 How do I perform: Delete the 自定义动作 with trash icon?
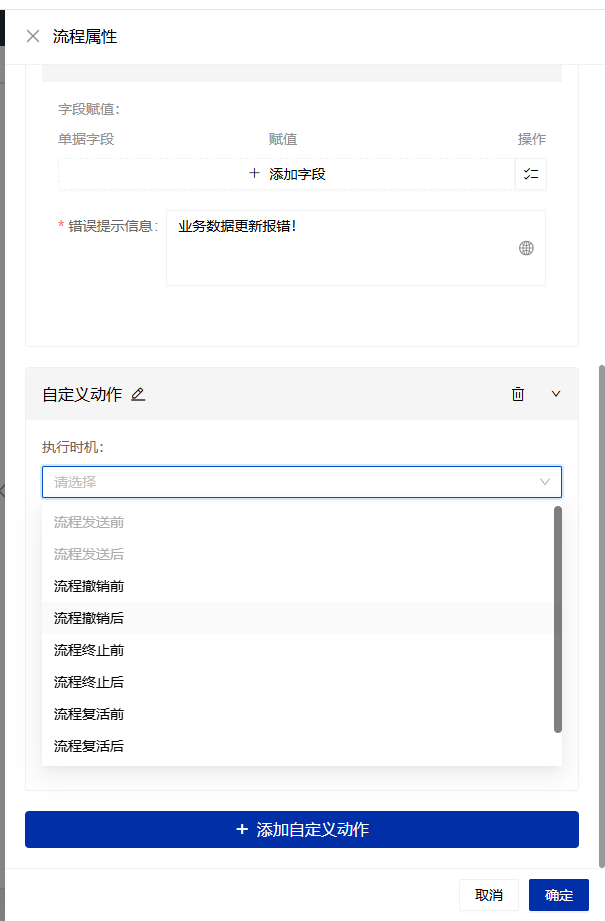coord(517,394)
